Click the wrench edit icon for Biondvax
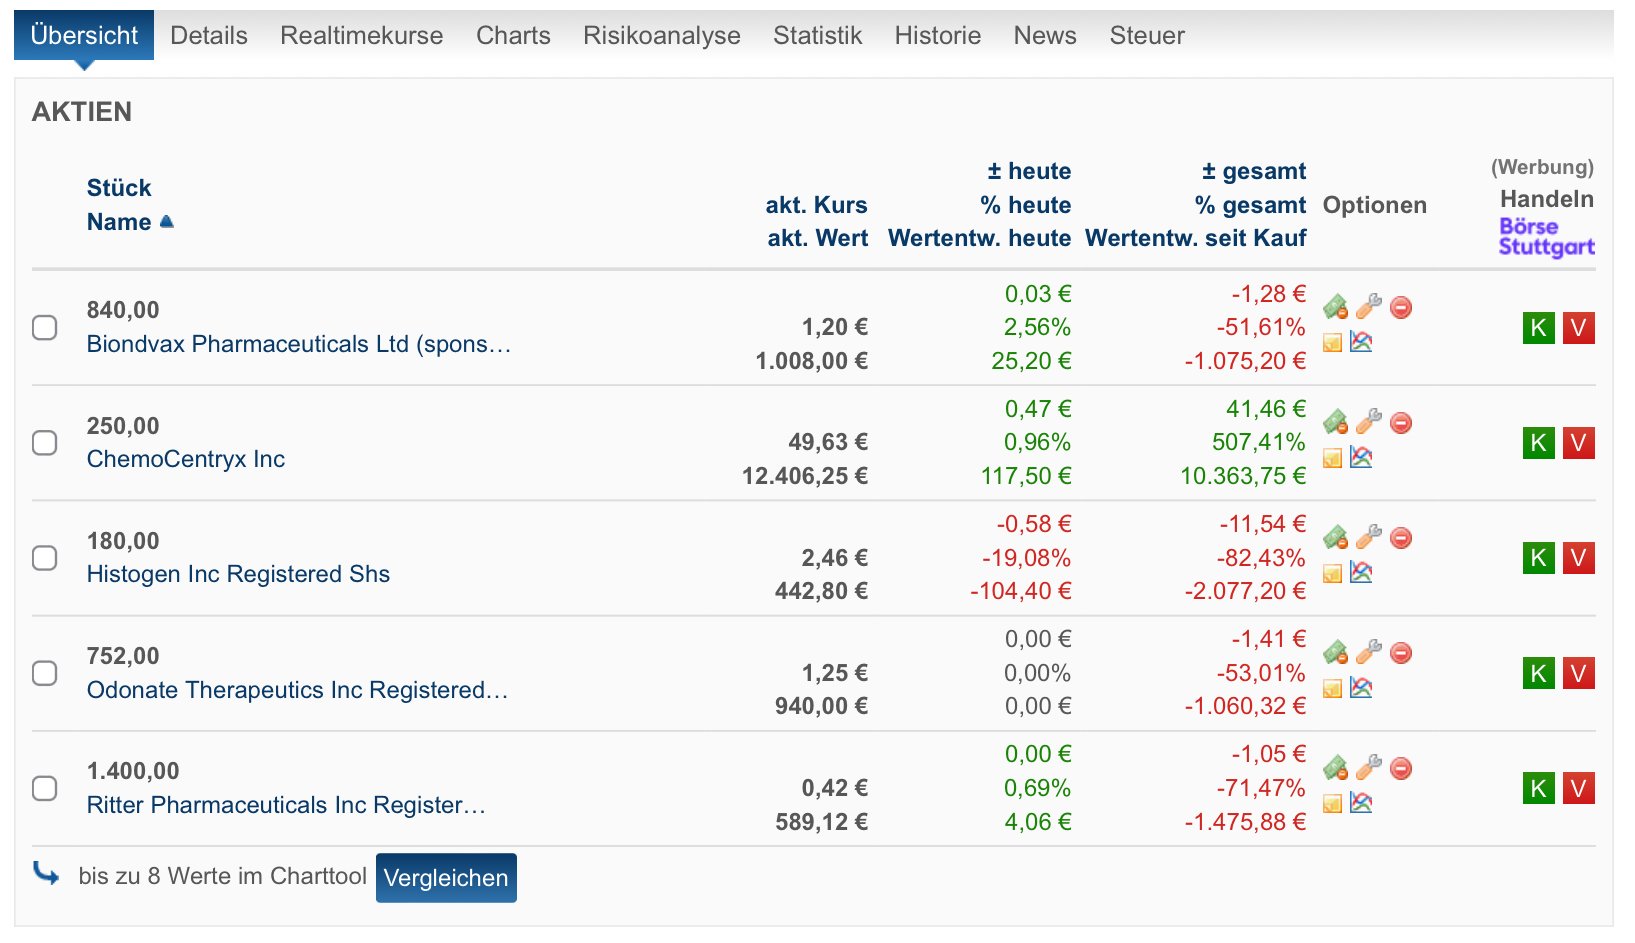Viewport: 1635px width, 943px height. coord(1368,306)
